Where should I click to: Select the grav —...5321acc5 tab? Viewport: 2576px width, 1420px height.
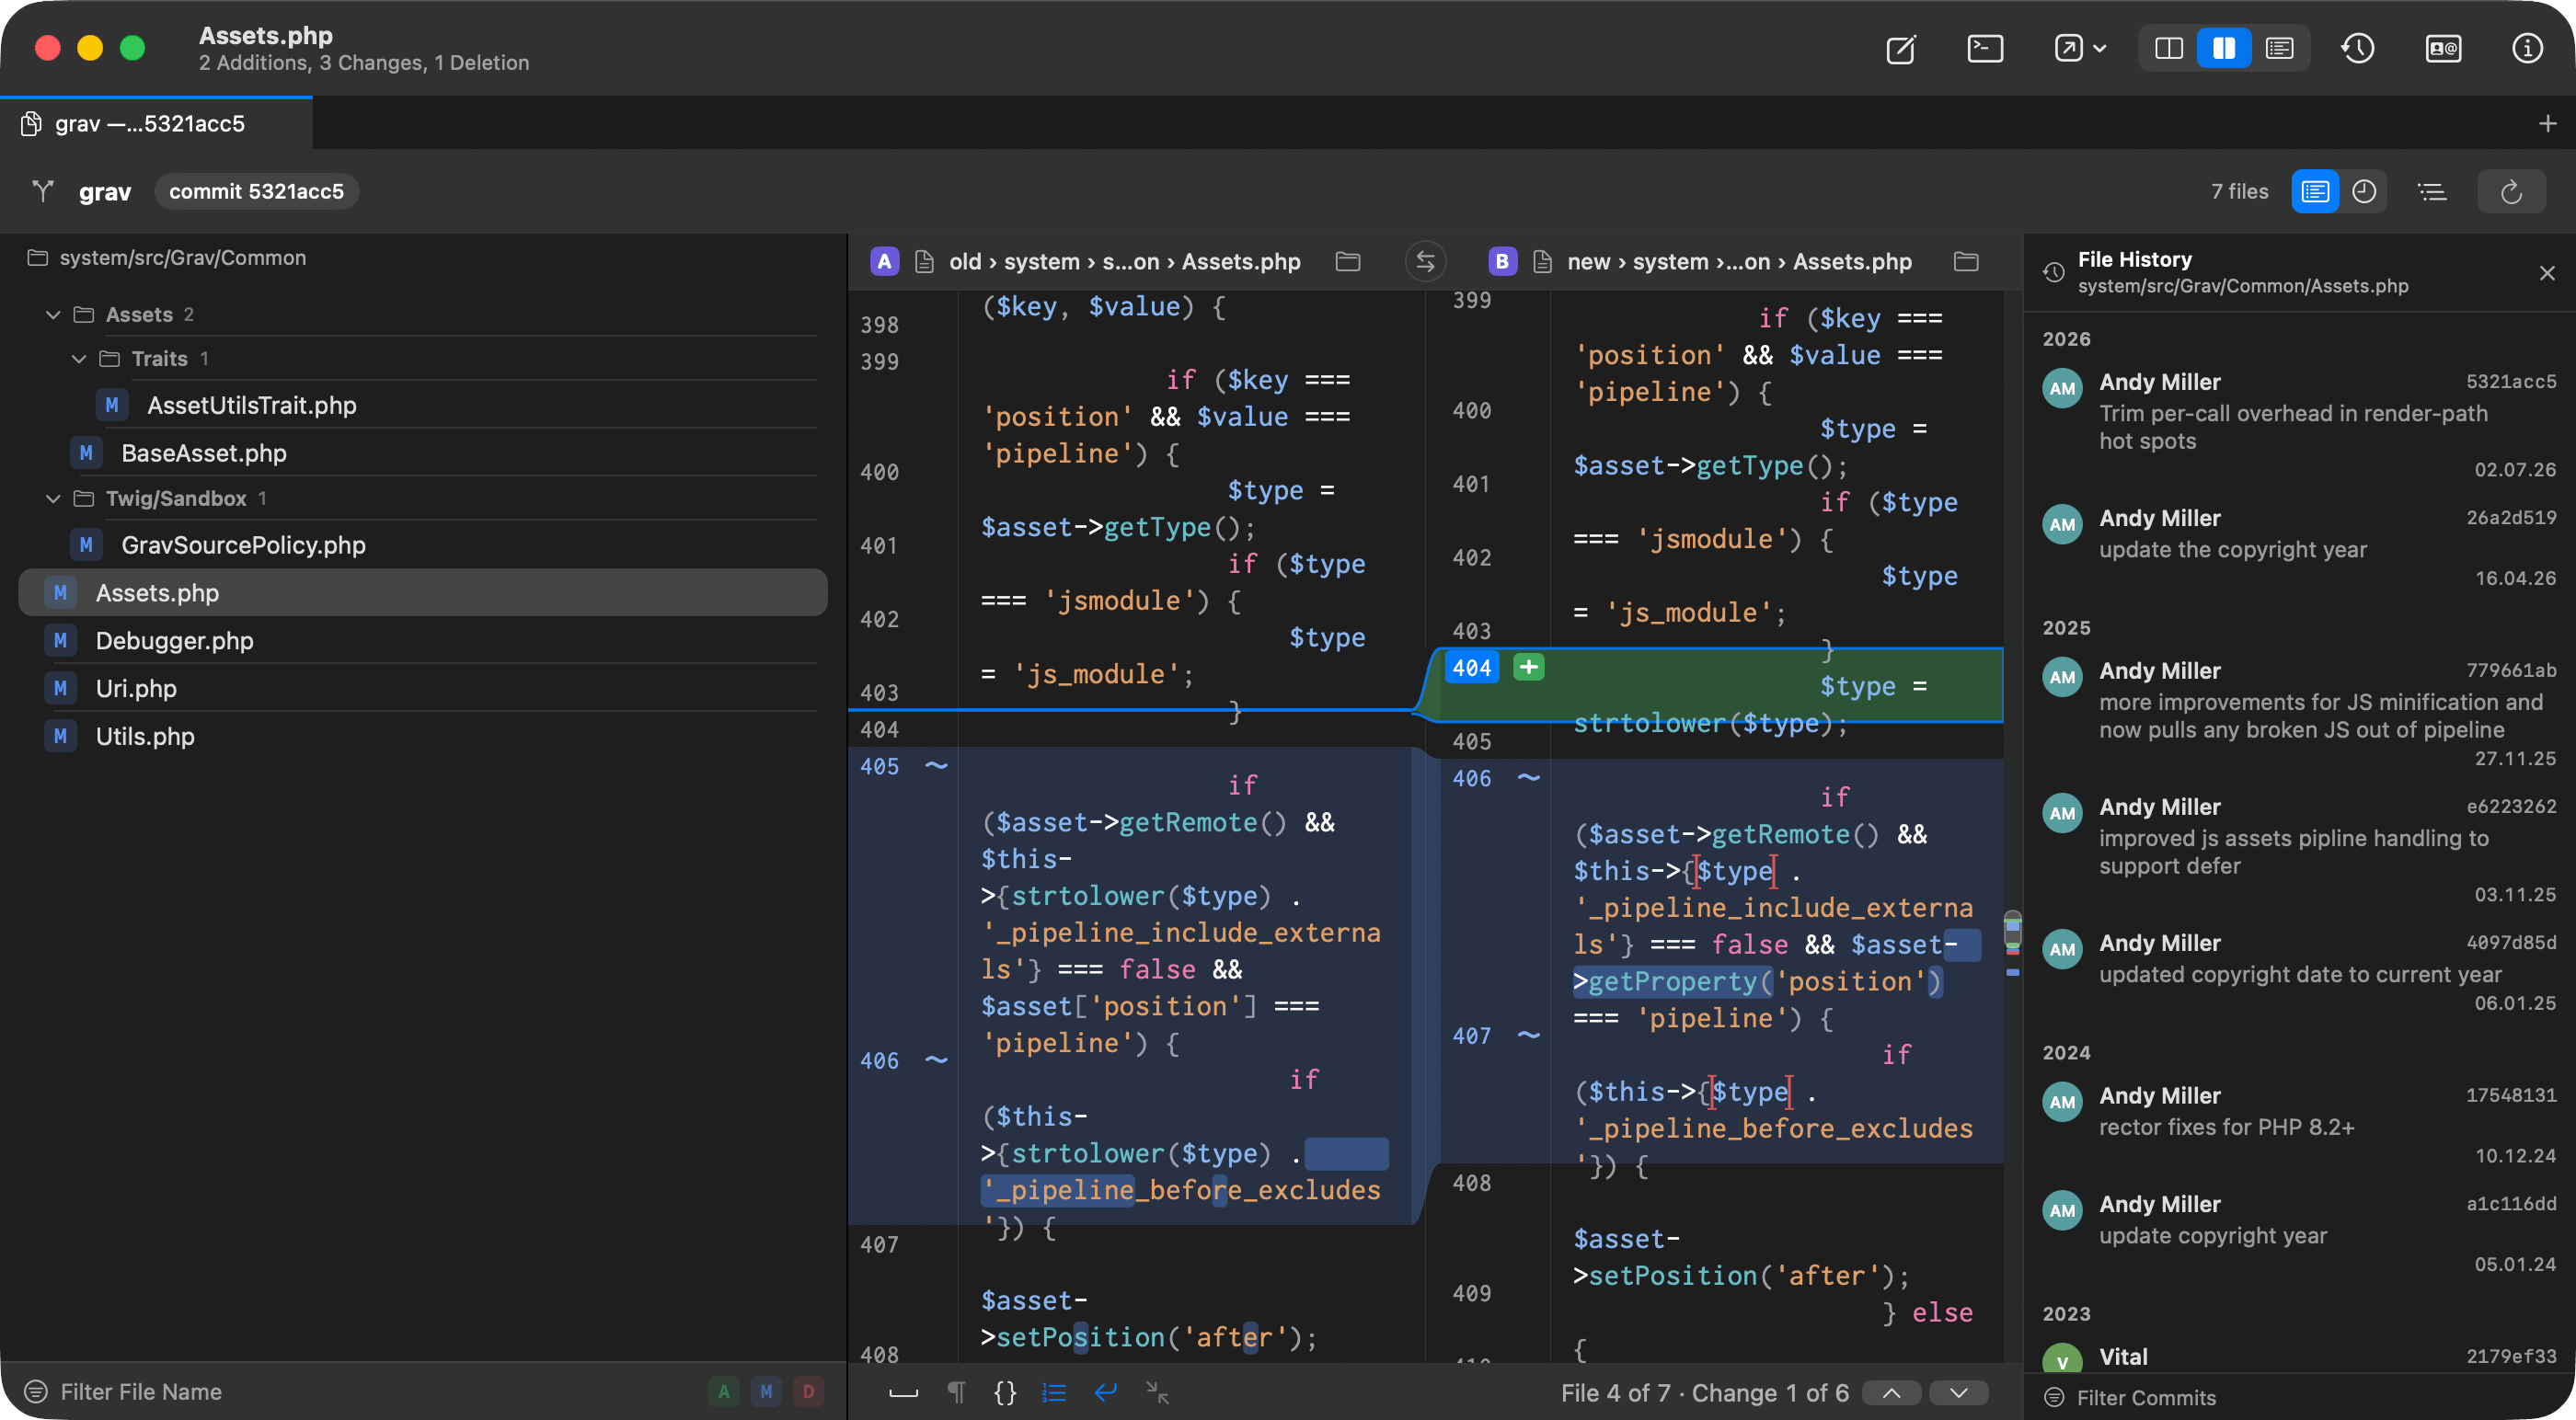coord(156,123)
